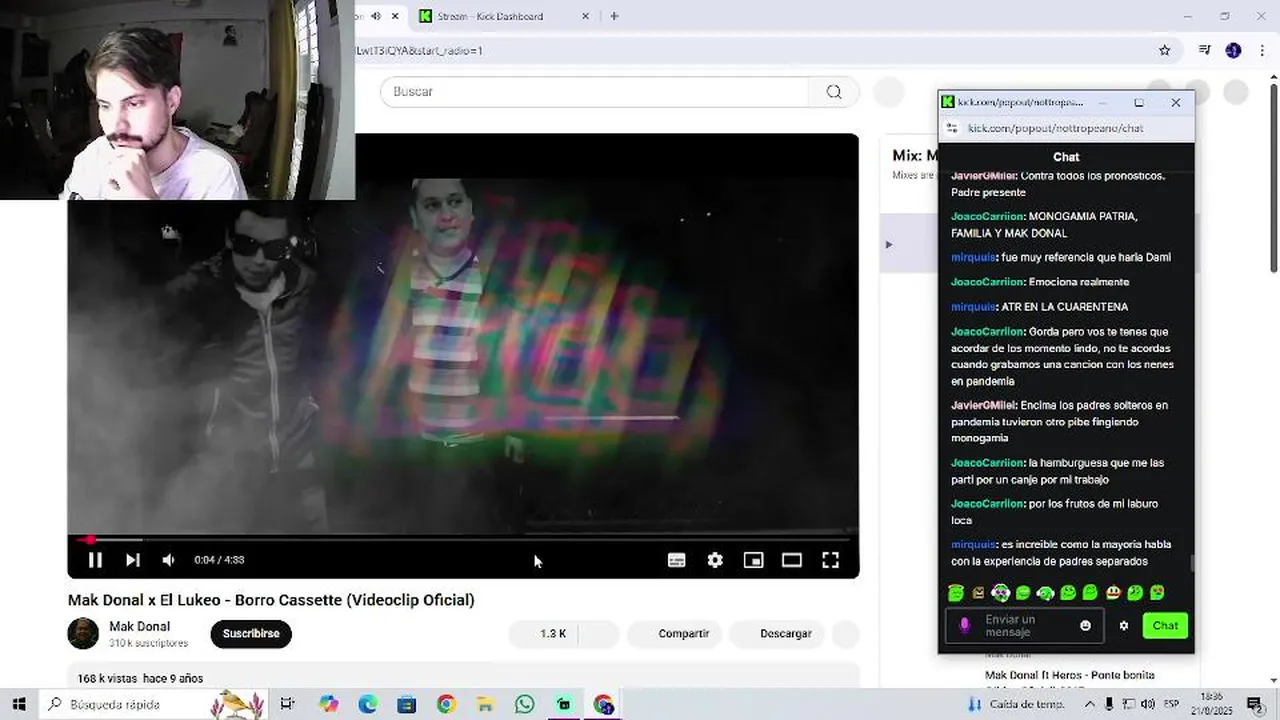The height and width of the screenshot is (720, 1280).
Task: Open WhatsApp from taskbar
Action: coord(525,704)
